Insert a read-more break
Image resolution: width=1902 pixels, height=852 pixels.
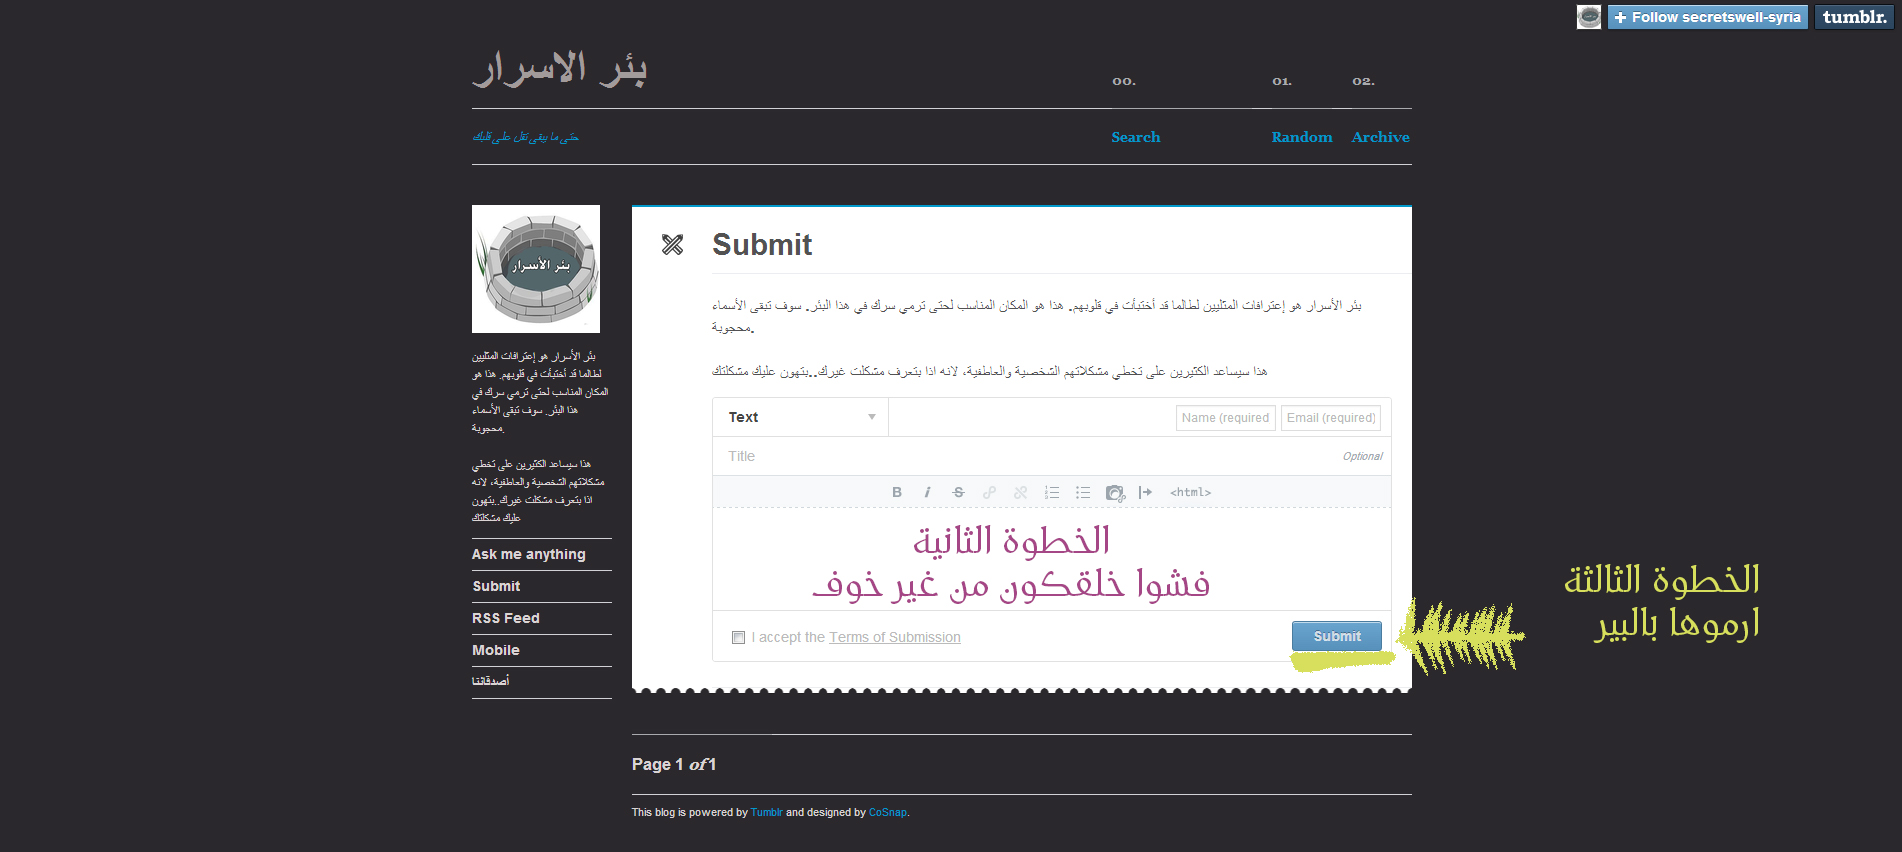(1145, 492)
